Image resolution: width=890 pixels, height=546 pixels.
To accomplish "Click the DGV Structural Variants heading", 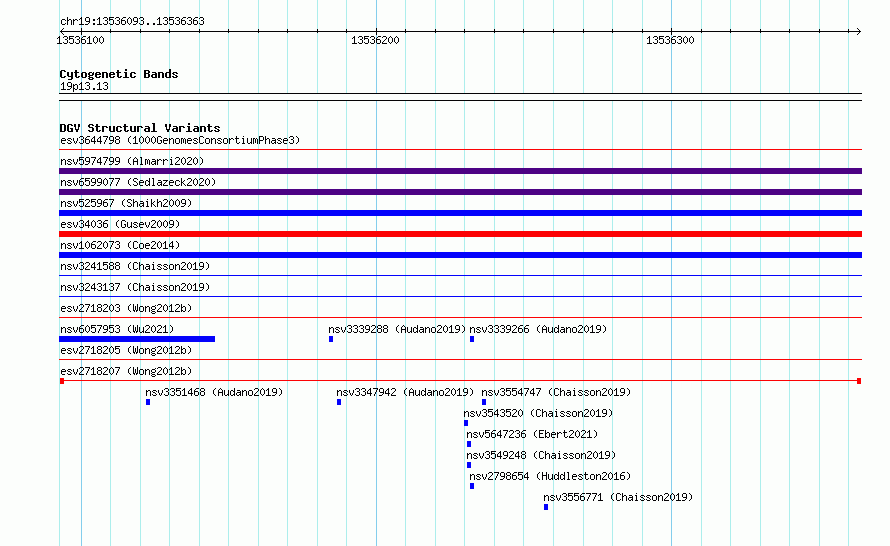I will (x=140, y=128).
